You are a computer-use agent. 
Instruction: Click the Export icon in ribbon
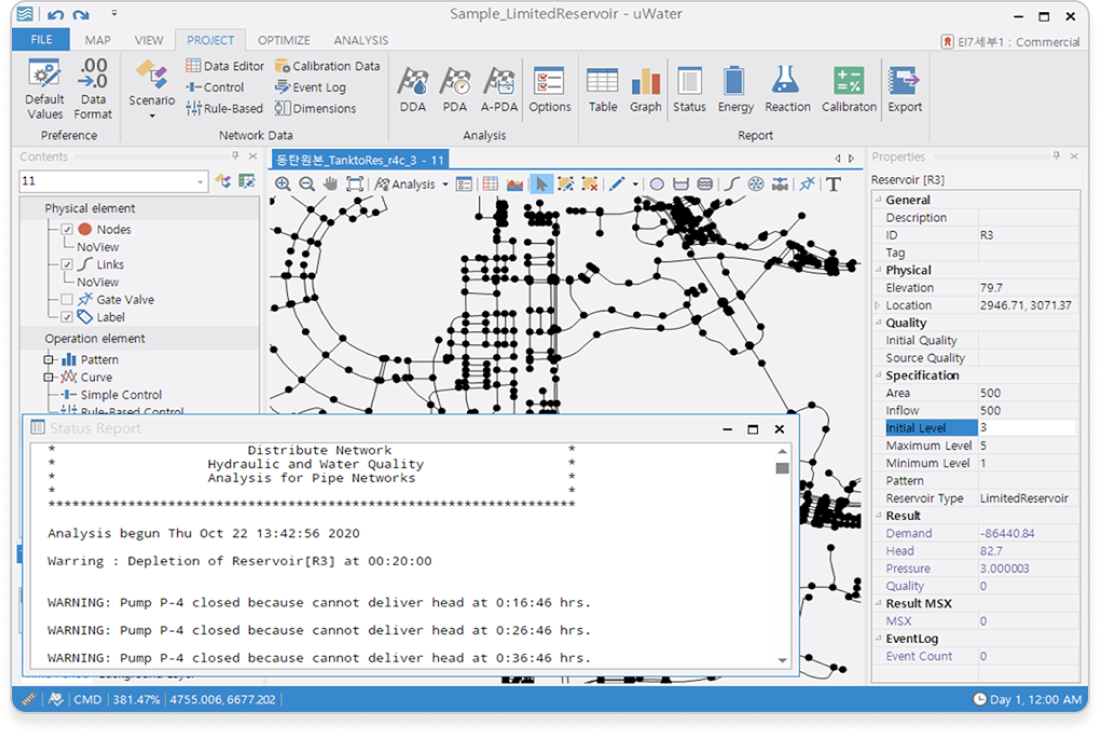(x=904, y=88)
